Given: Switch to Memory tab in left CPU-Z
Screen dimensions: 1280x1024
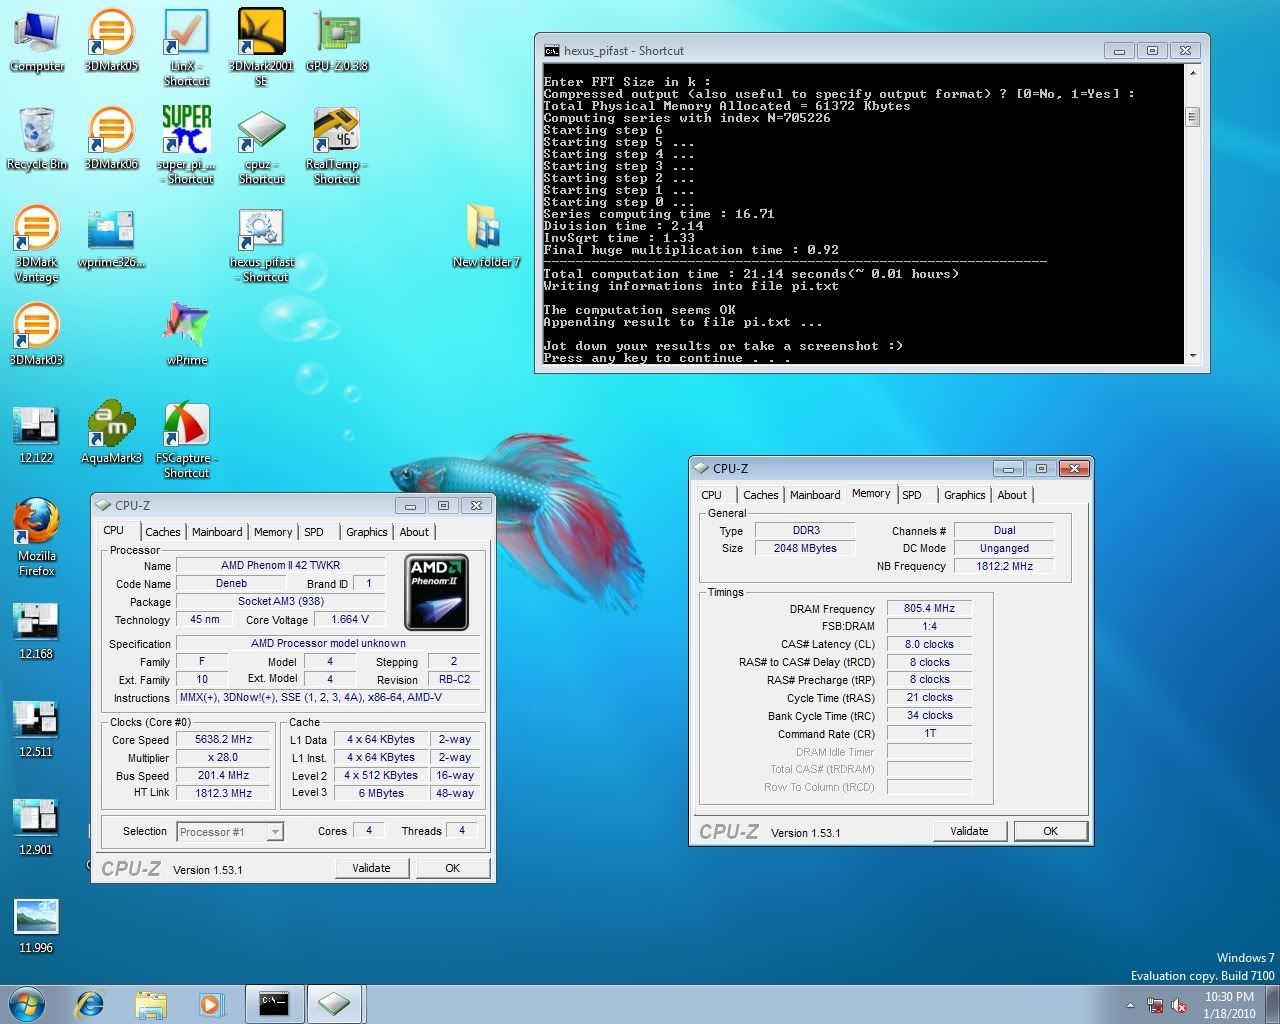Looking at the screenshot, I should pyautogui.click(x=273, y=532).
